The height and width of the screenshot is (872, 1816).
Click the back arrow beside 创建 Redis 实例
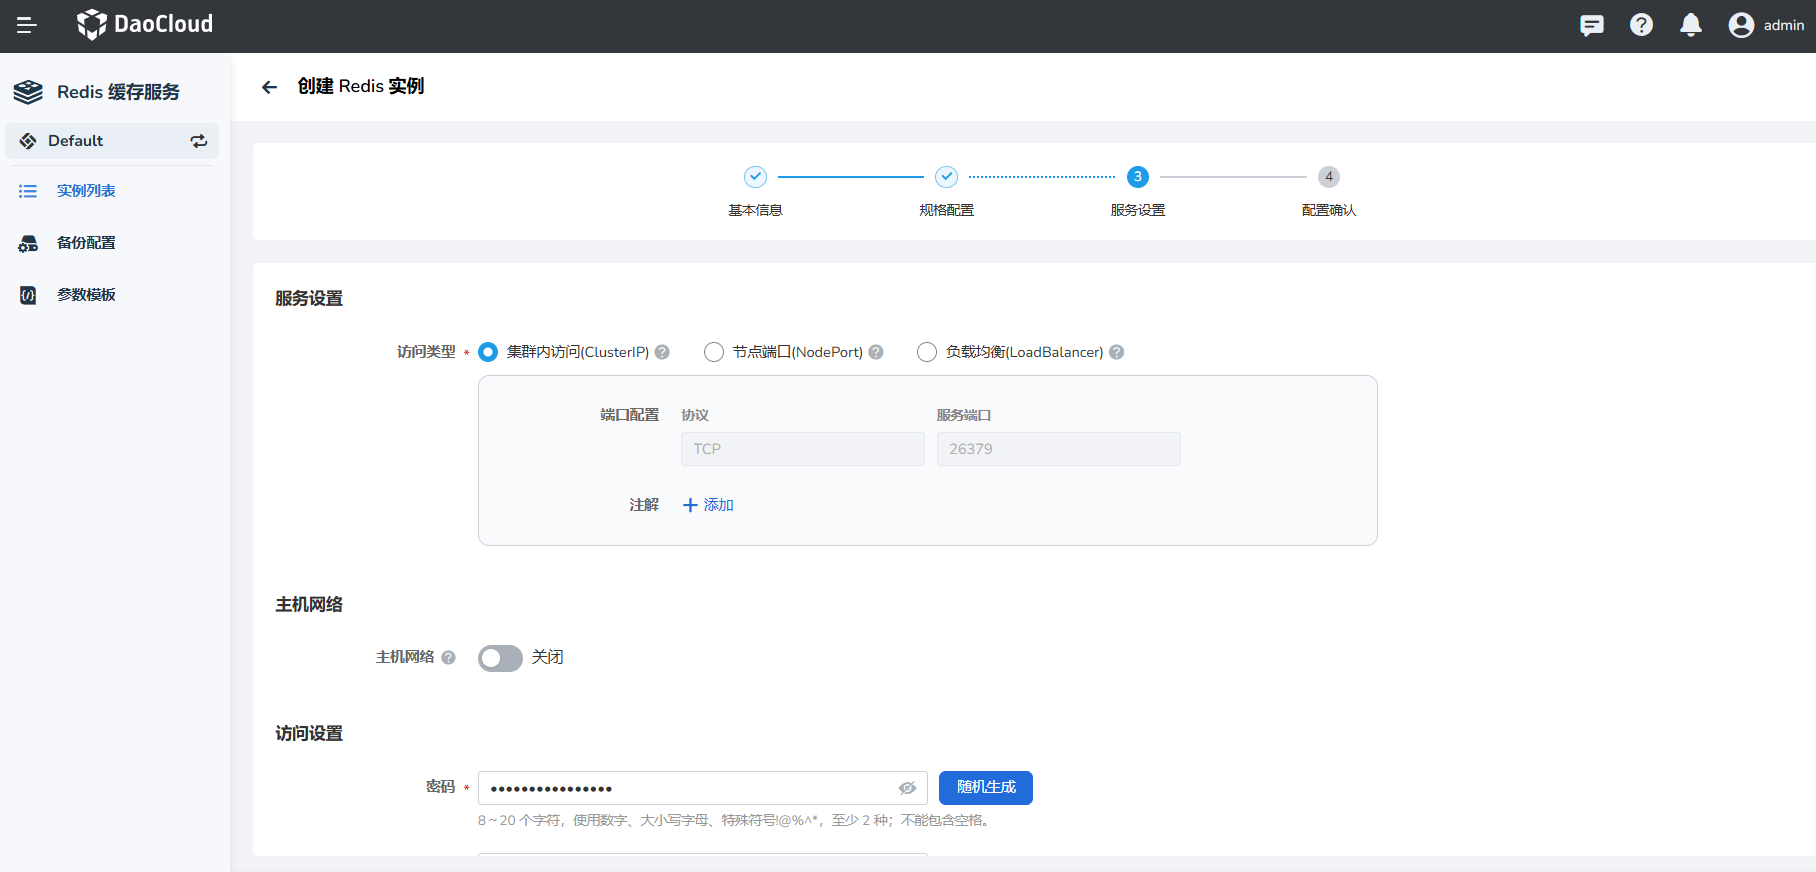pos(269,87)
